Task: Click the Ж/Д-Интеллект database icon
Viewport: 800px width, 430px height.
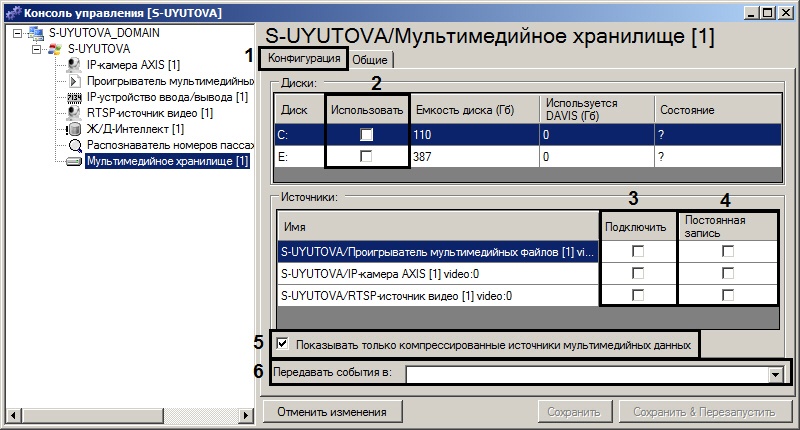Action: pyautogui.click(x=74, y=129)
